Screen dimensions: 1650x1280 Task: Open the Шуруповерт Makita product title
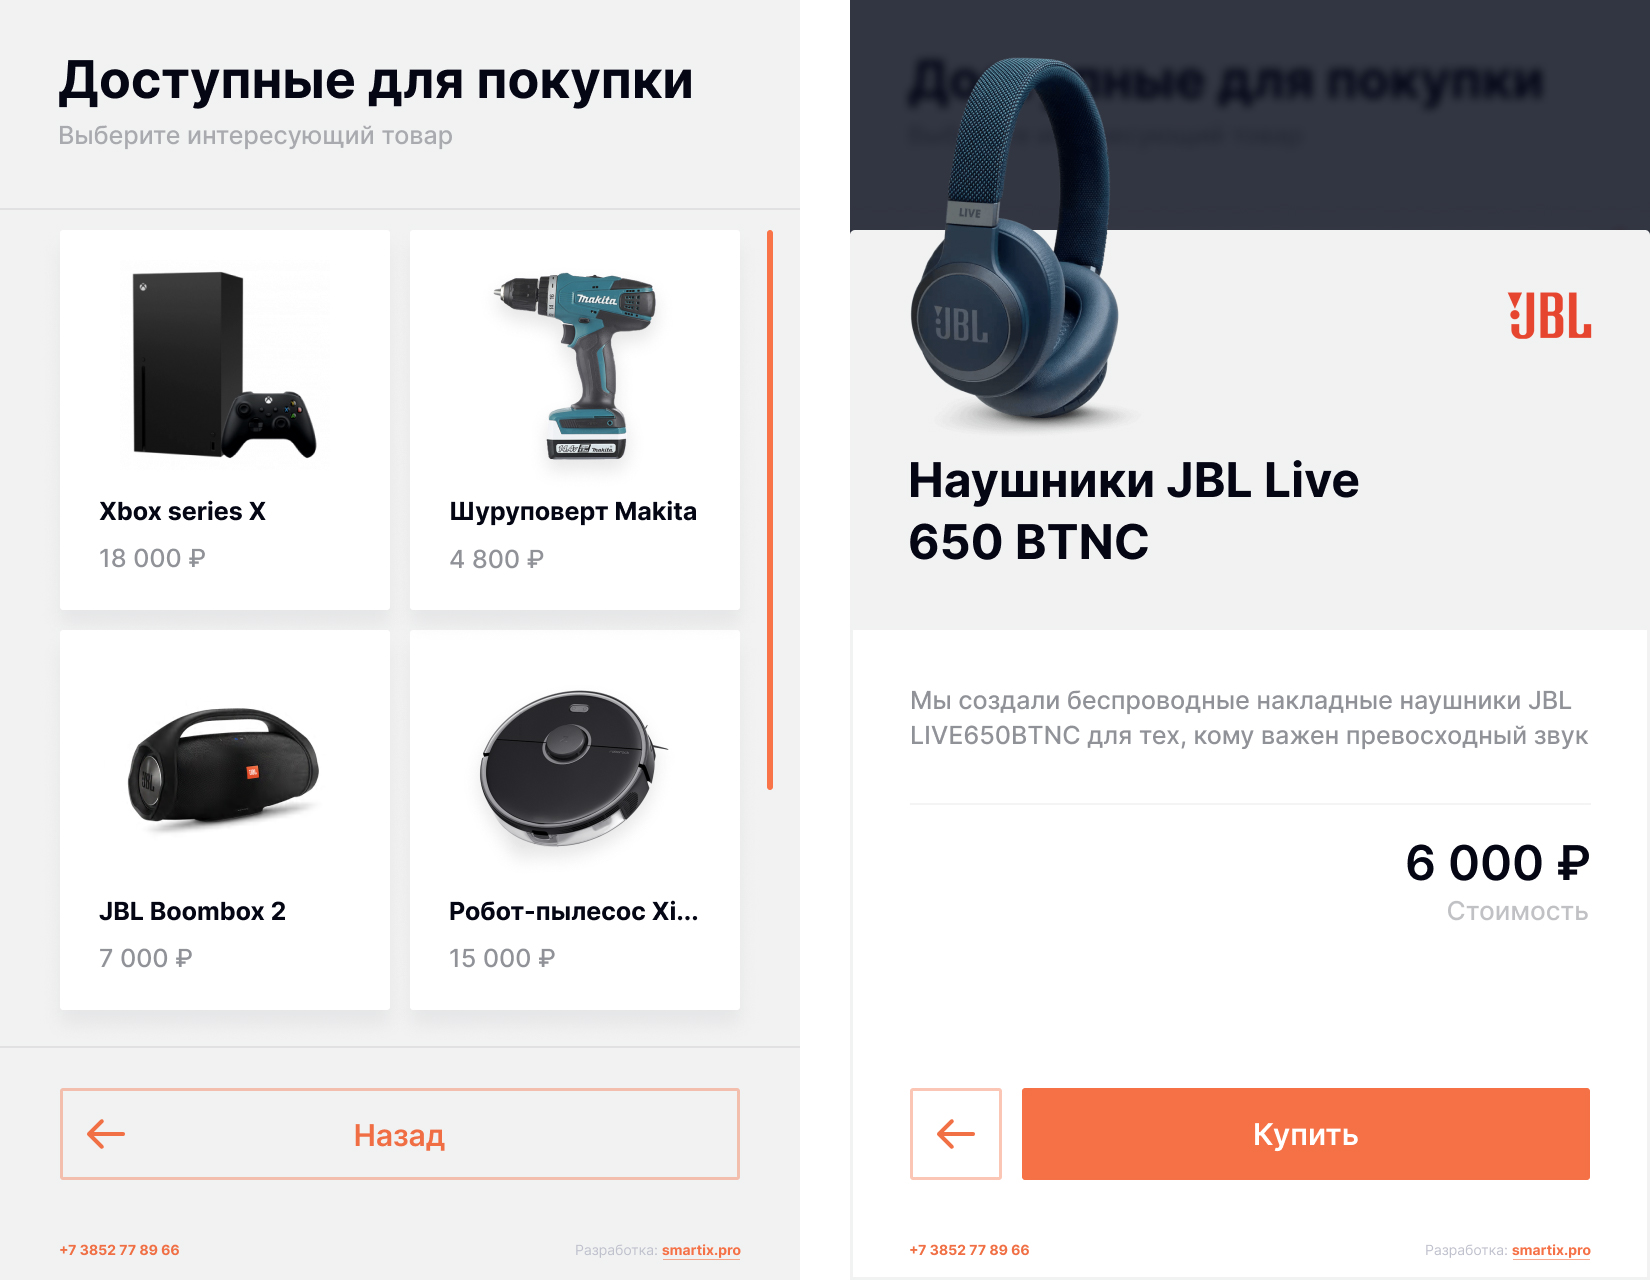point(573,512)
